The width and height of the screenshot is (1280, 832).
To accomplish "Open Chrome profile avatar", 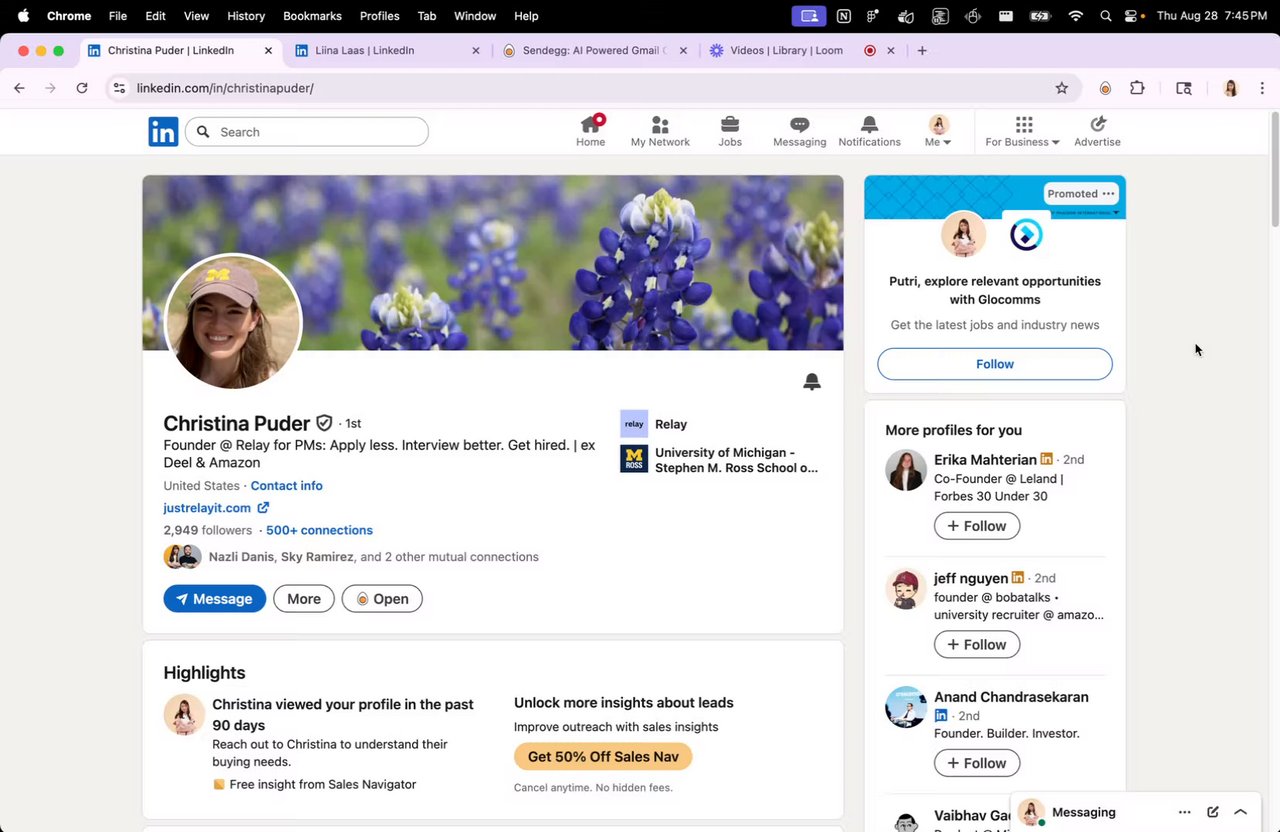I will (1231, 88).
